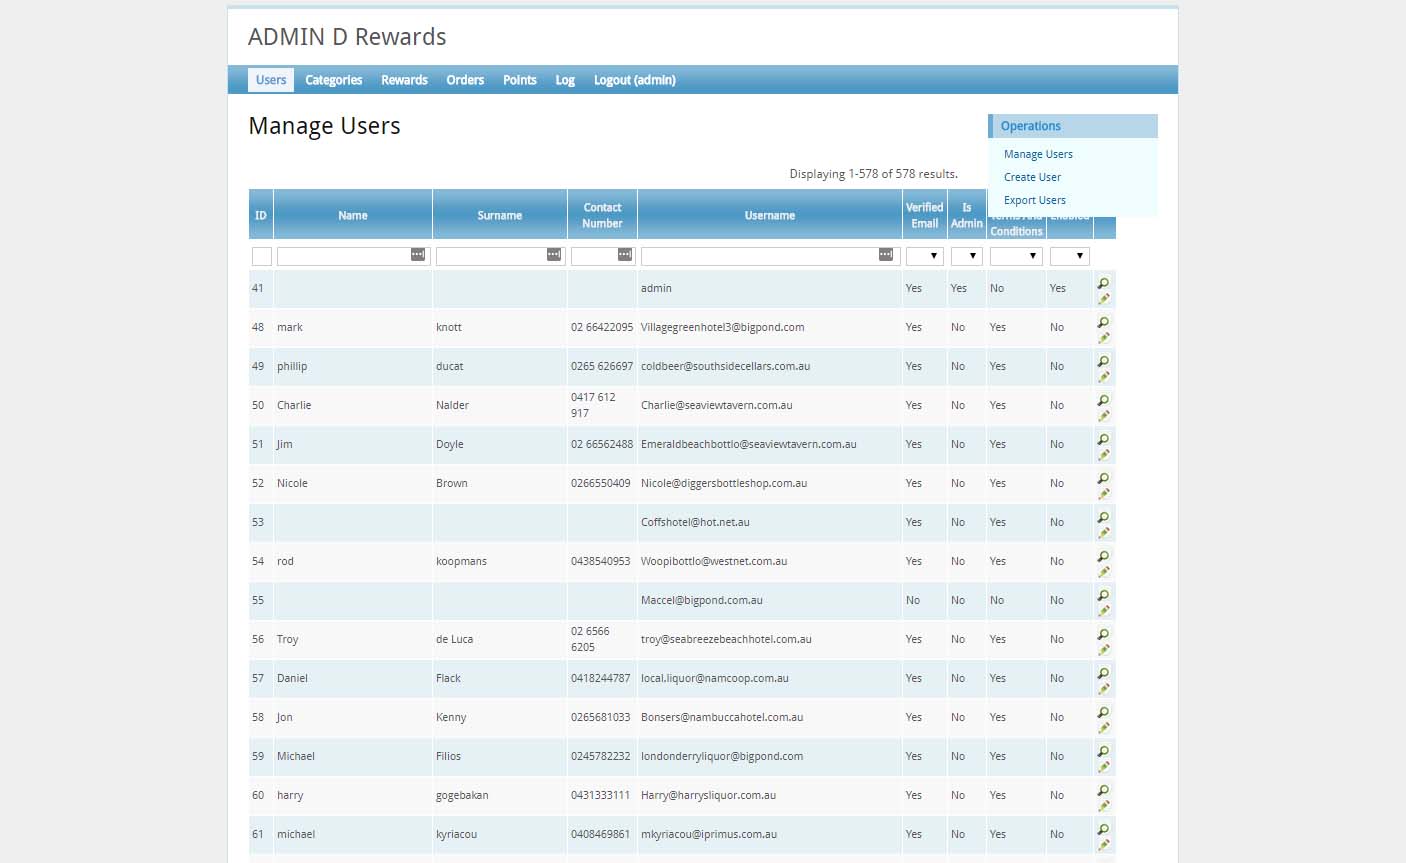Edit Charlie Nalder using the pencil icon

[1104, 414]
